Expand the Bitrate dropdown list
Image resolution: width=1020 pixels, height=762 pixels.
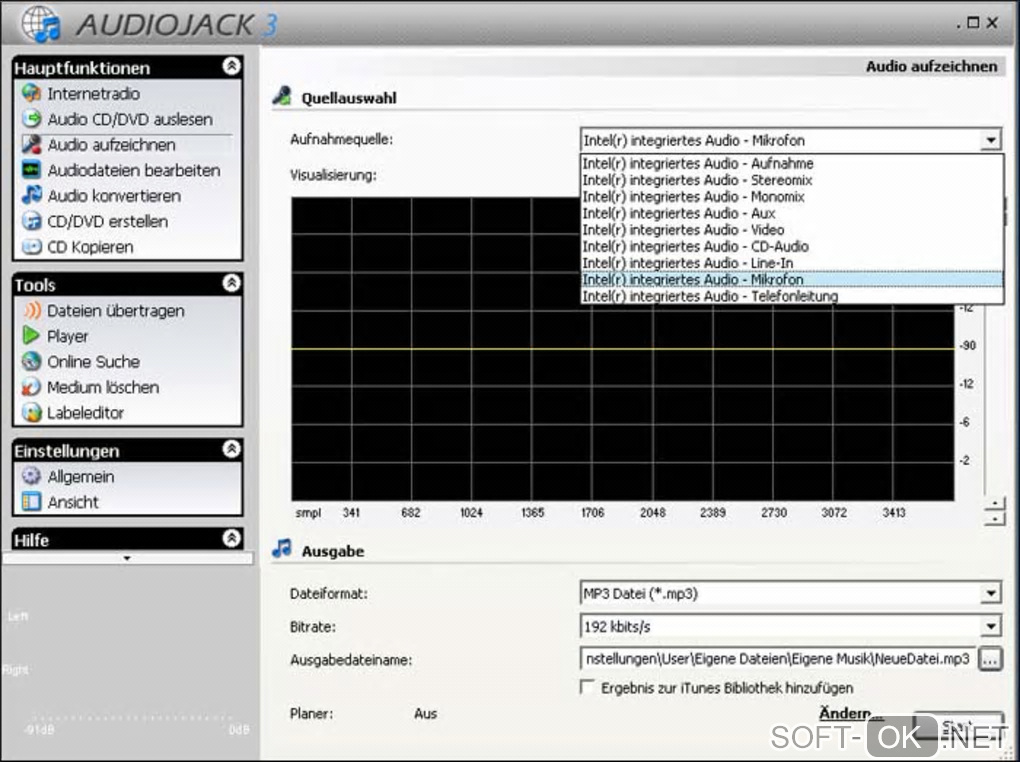[990, 627]
